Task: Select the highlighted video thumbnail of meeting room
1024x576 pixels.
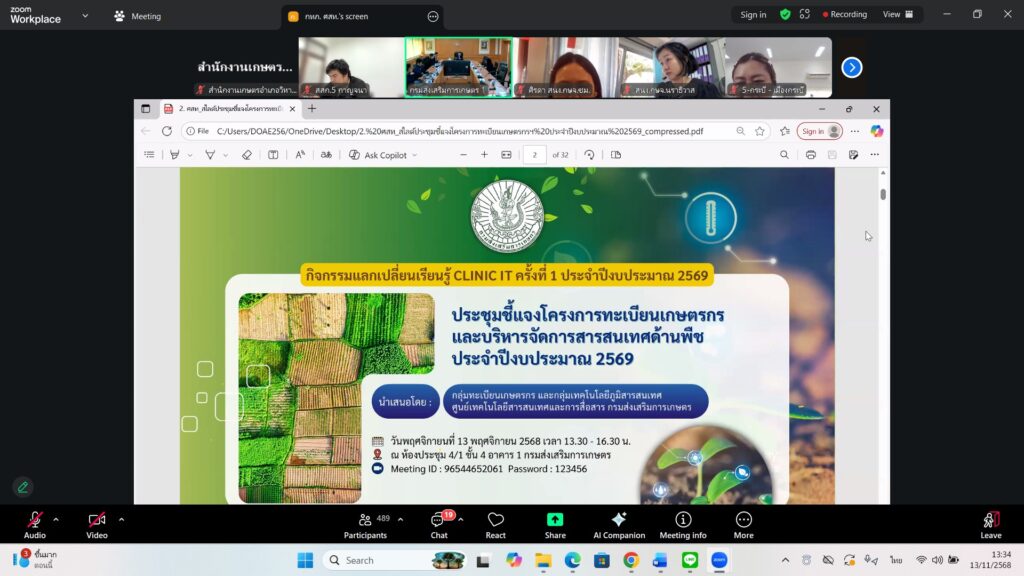Action: pos(458,67)
